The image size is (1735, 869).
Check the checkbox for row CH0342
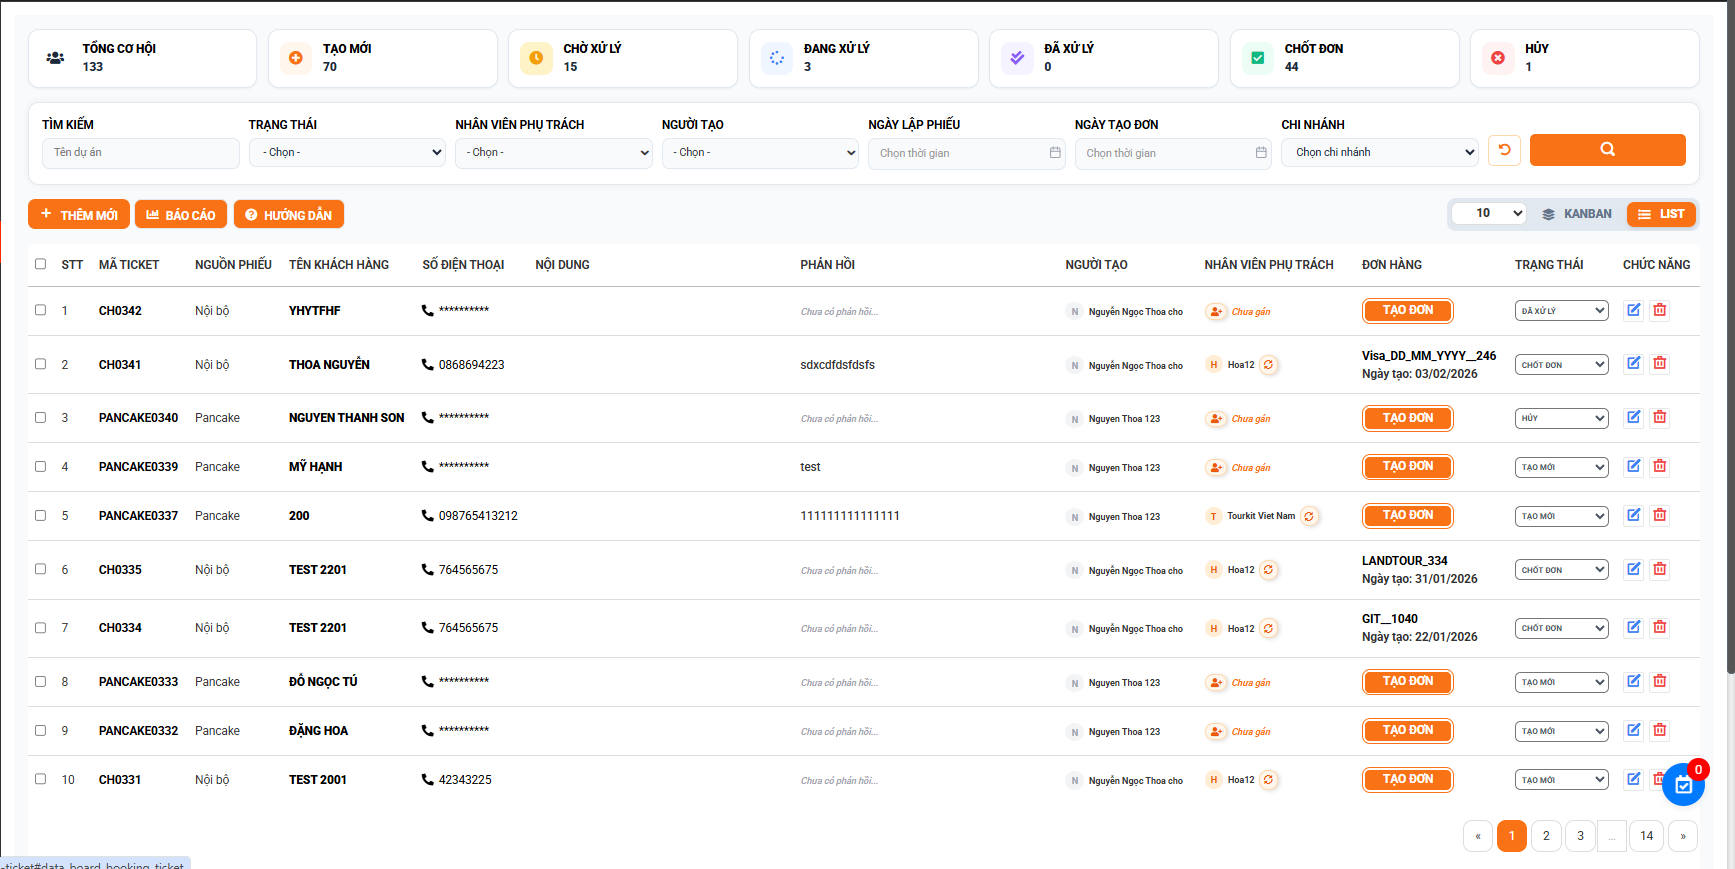tap(40, 310)
